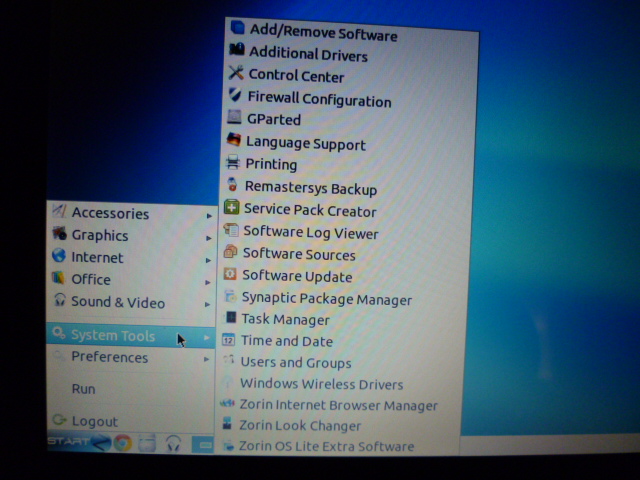Screen dimensions: 640x480
Task: Click the System Tools gear icon
Action: [59, 333]
